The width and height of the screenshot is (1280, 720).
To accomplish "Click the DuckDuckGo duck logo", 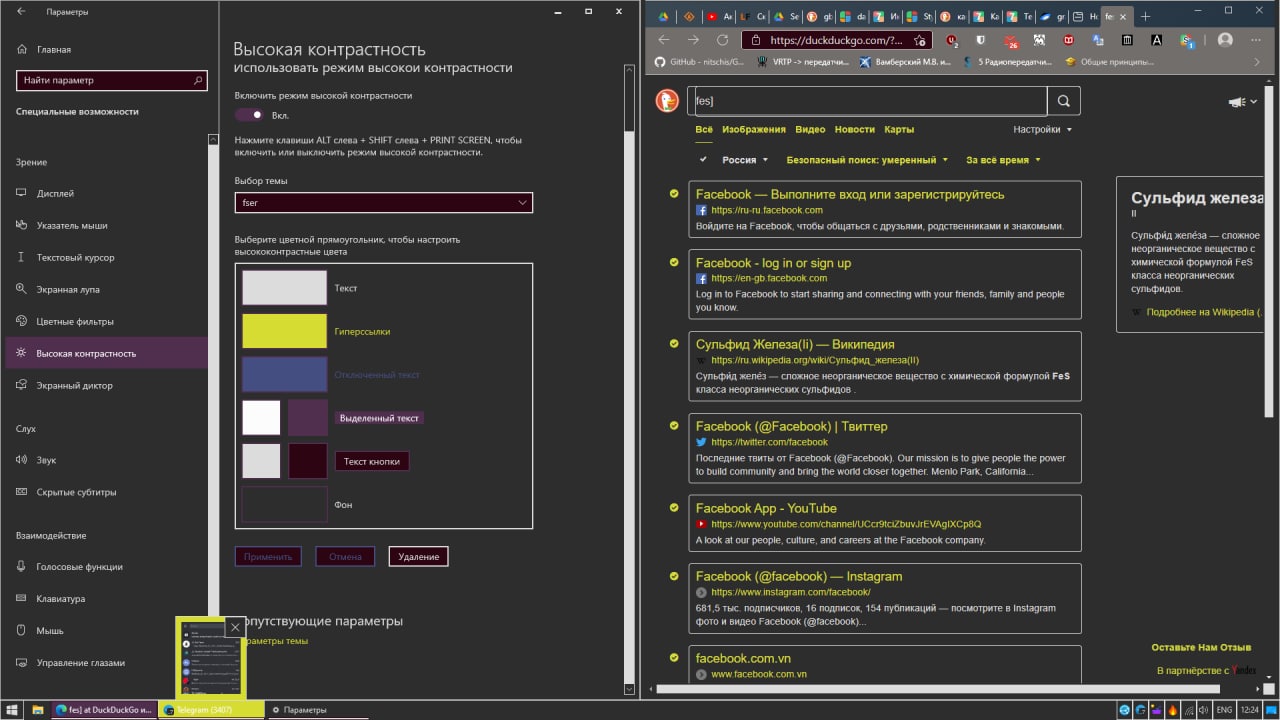I will 667,100.
